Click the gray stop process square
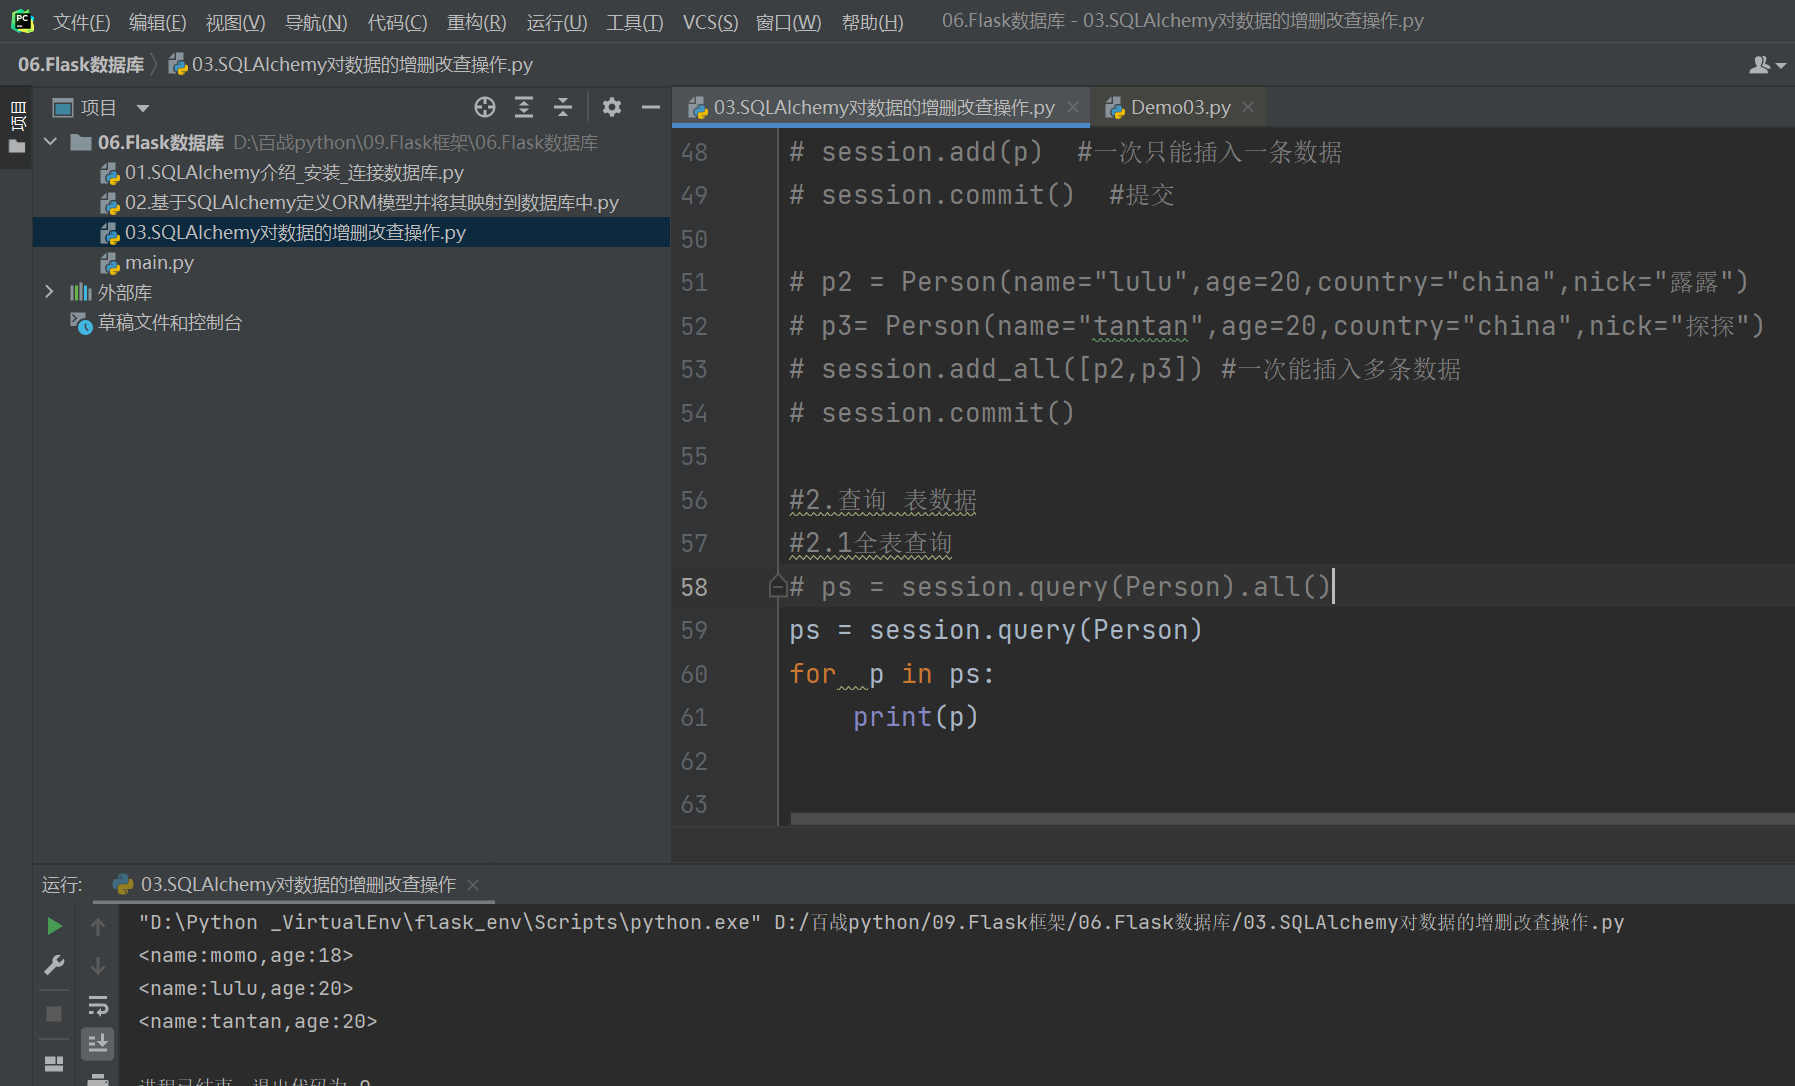The width and height of the screenshot is (1795, 1086). coord(55,1013)
